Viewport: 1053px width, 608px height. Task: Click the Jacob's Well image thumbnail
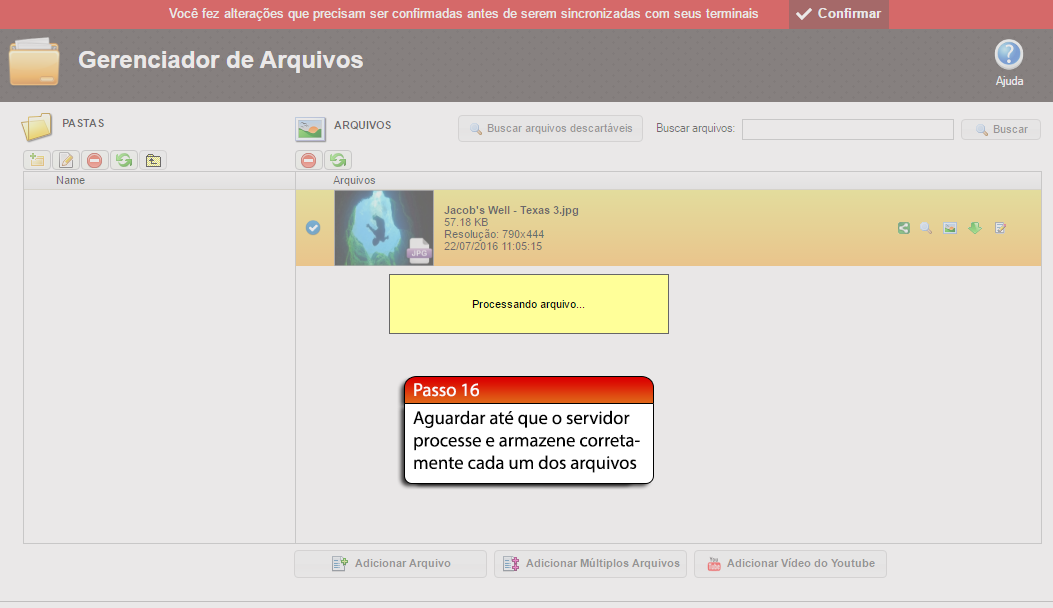coord(383,228)
